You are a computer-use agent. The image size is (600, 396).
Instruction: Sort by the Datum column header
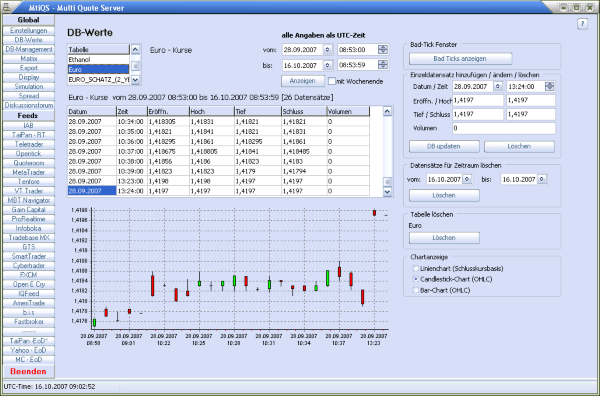coord(92,111)
